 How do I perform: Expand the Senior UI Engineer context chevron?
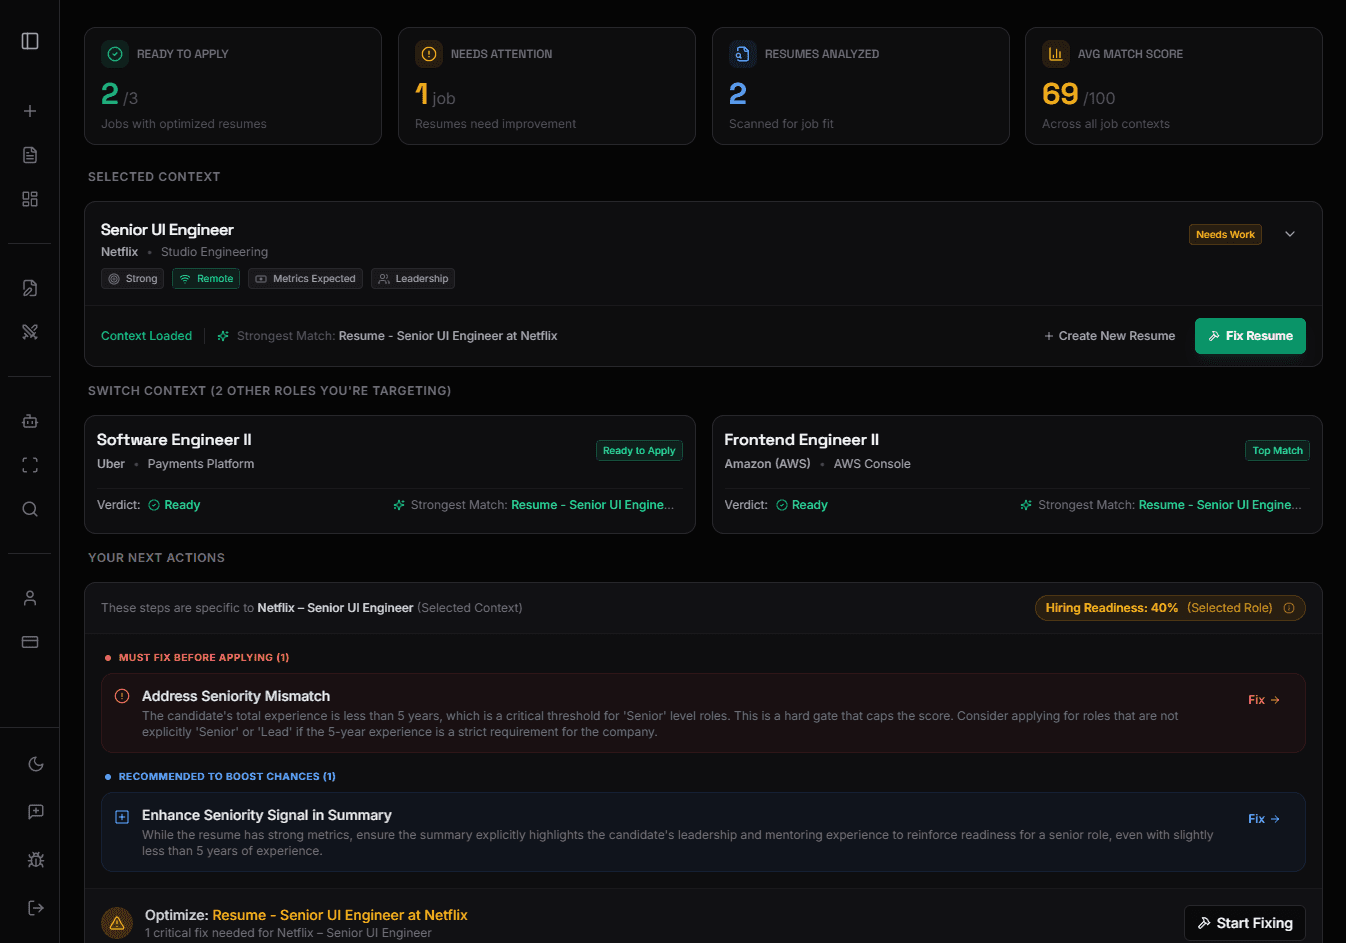tap(1290, 234)
